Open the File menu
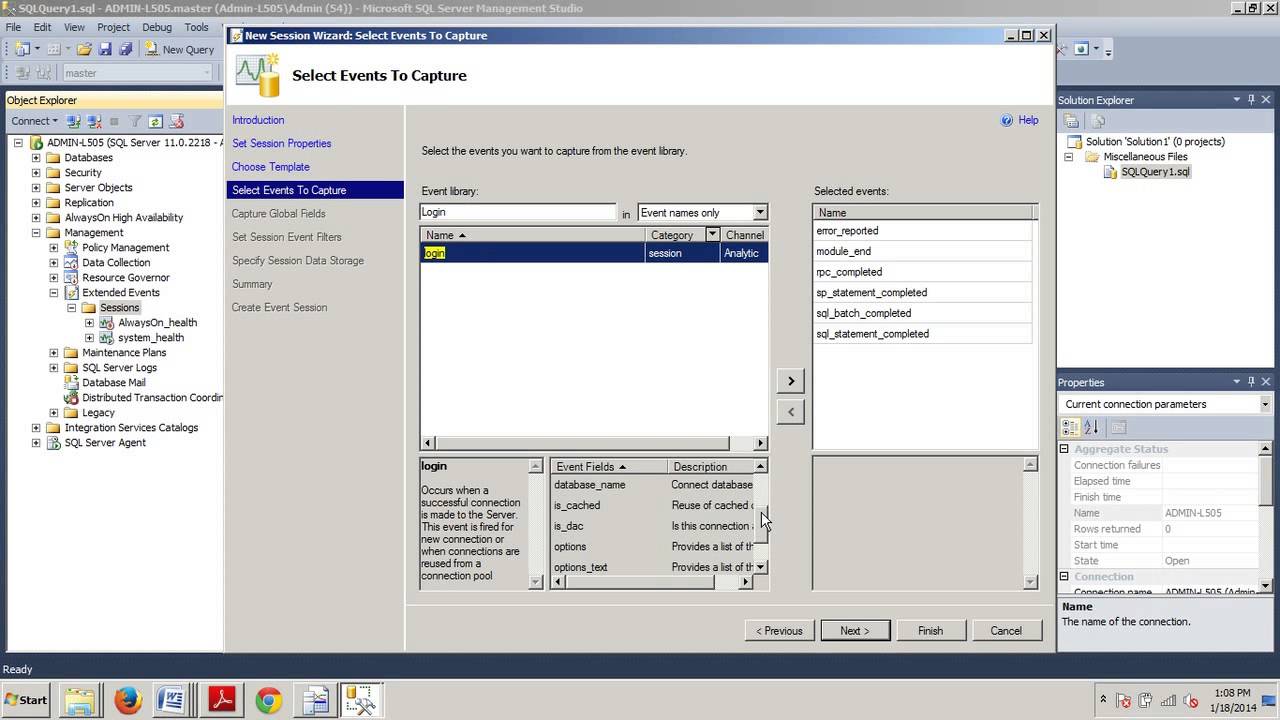The width and height of the screenshot is (1280, 720). [14, 27]
